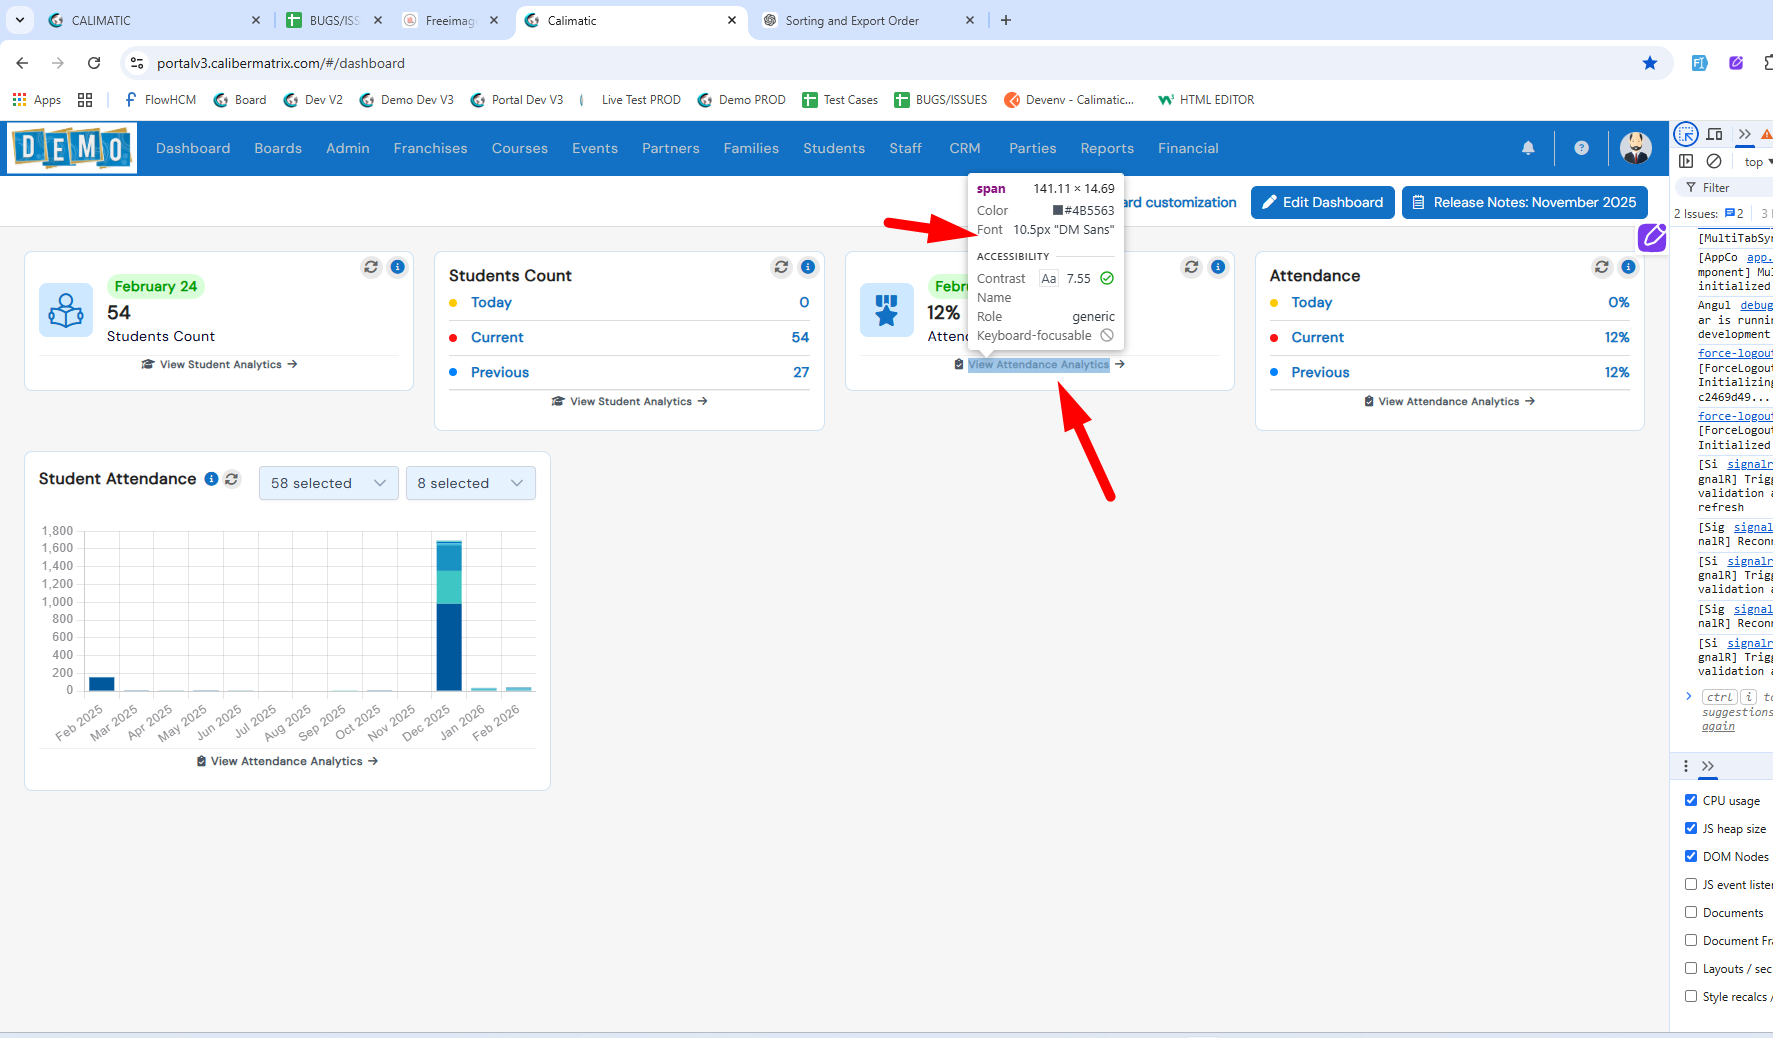Open the notifications bell icon
This screenshot has width=1773, height=1038.
pos(1528,148)
